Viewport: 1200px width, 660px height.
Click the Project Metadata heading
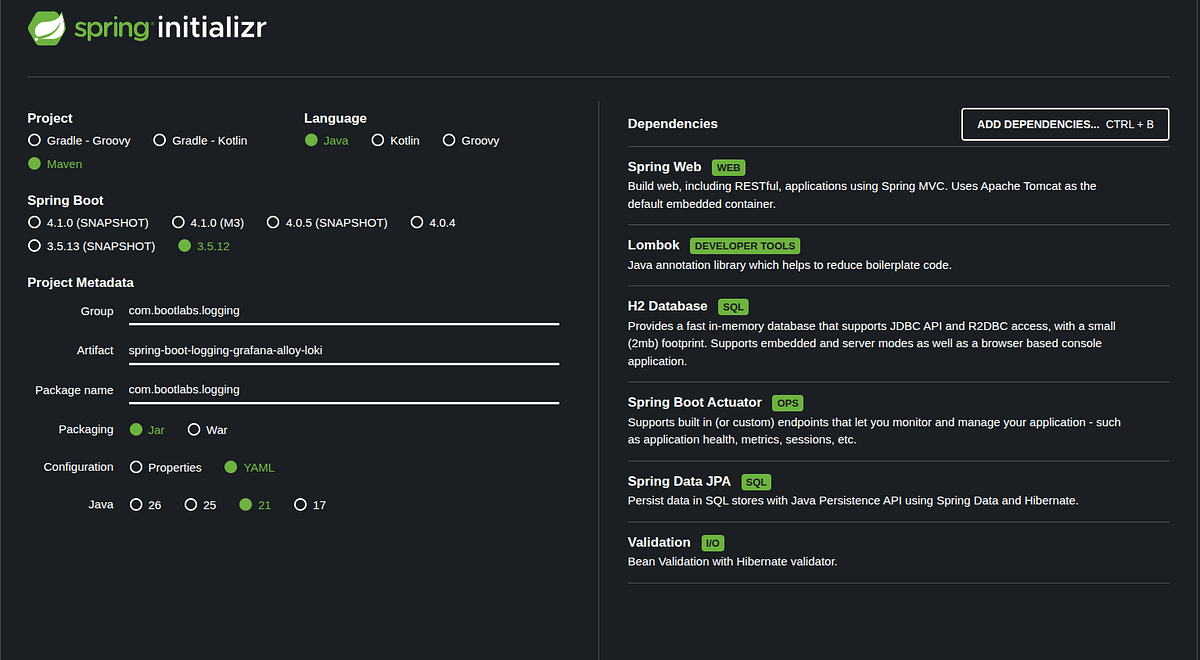(x=80, y=283)
